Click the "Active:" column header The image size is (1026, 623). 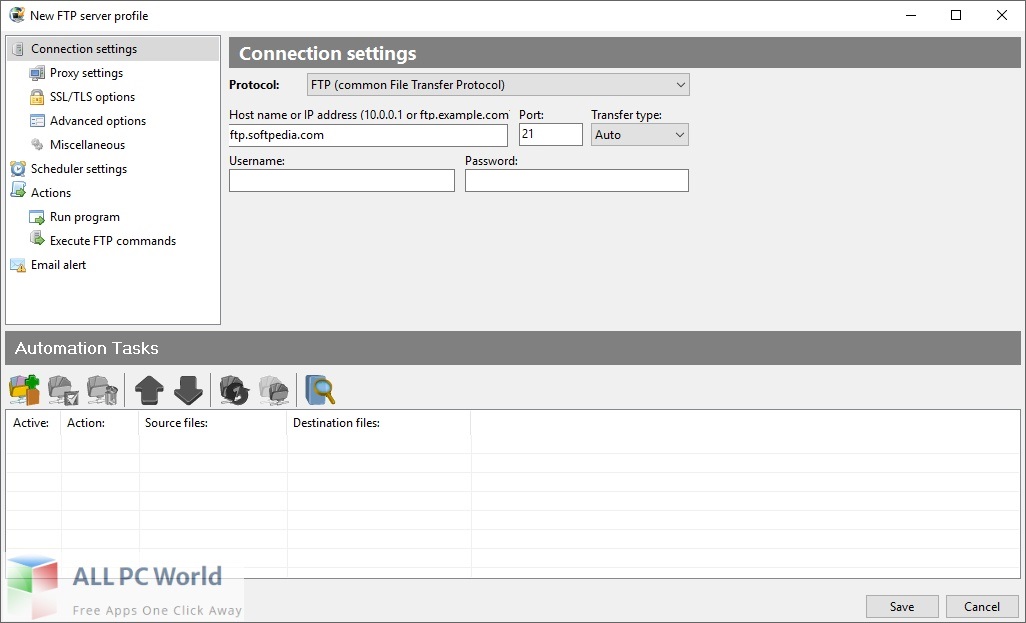(x=31, y=423)
